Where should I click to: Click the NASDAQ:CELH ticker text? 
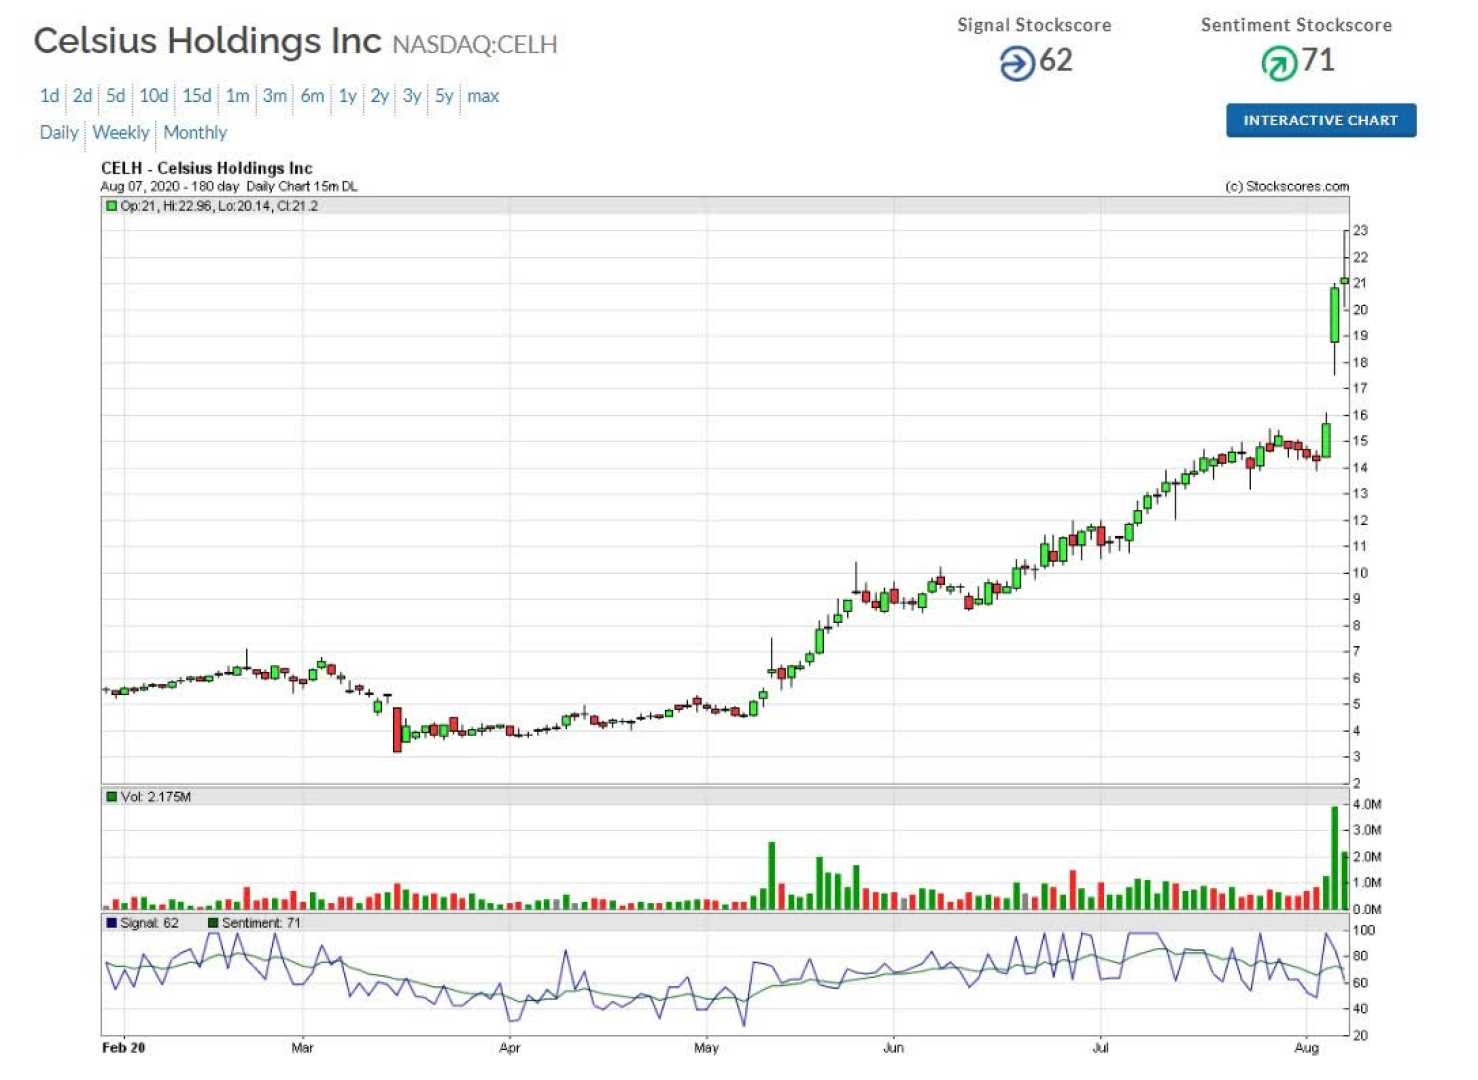click(x=474, y=45)
